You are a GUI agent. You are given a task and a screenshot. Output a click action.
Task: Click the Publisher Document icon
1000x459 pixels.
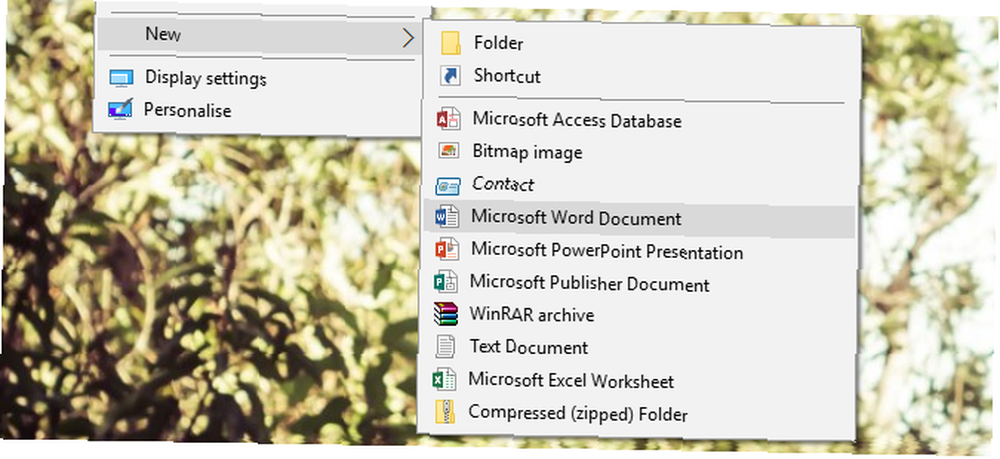[446, 282]
